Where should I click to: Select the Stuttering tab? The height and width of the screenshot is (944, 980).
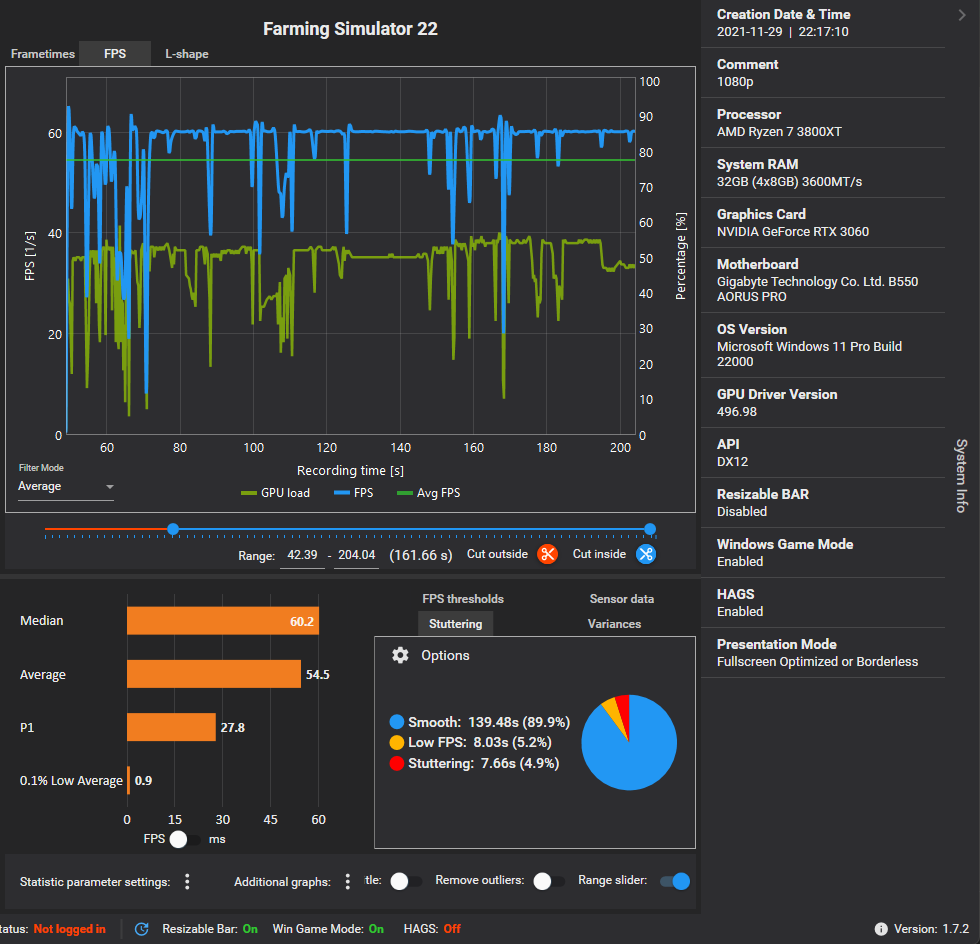pos(456,624)
